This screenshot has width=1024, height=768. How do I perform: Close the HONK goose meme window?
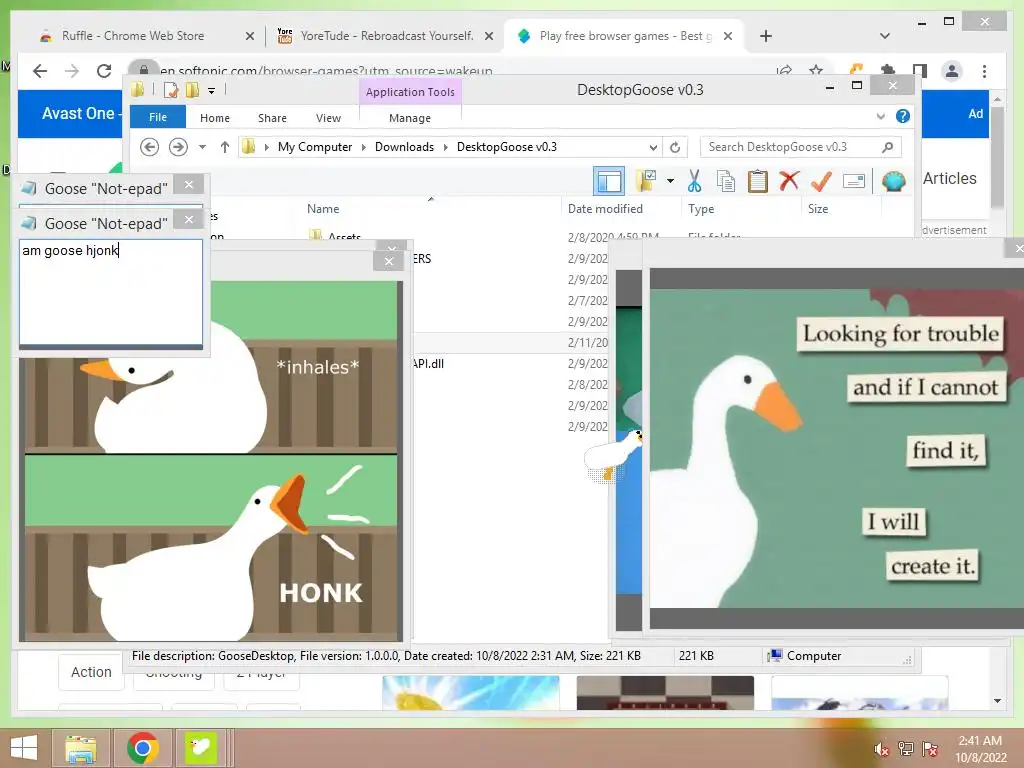[389, 262]
